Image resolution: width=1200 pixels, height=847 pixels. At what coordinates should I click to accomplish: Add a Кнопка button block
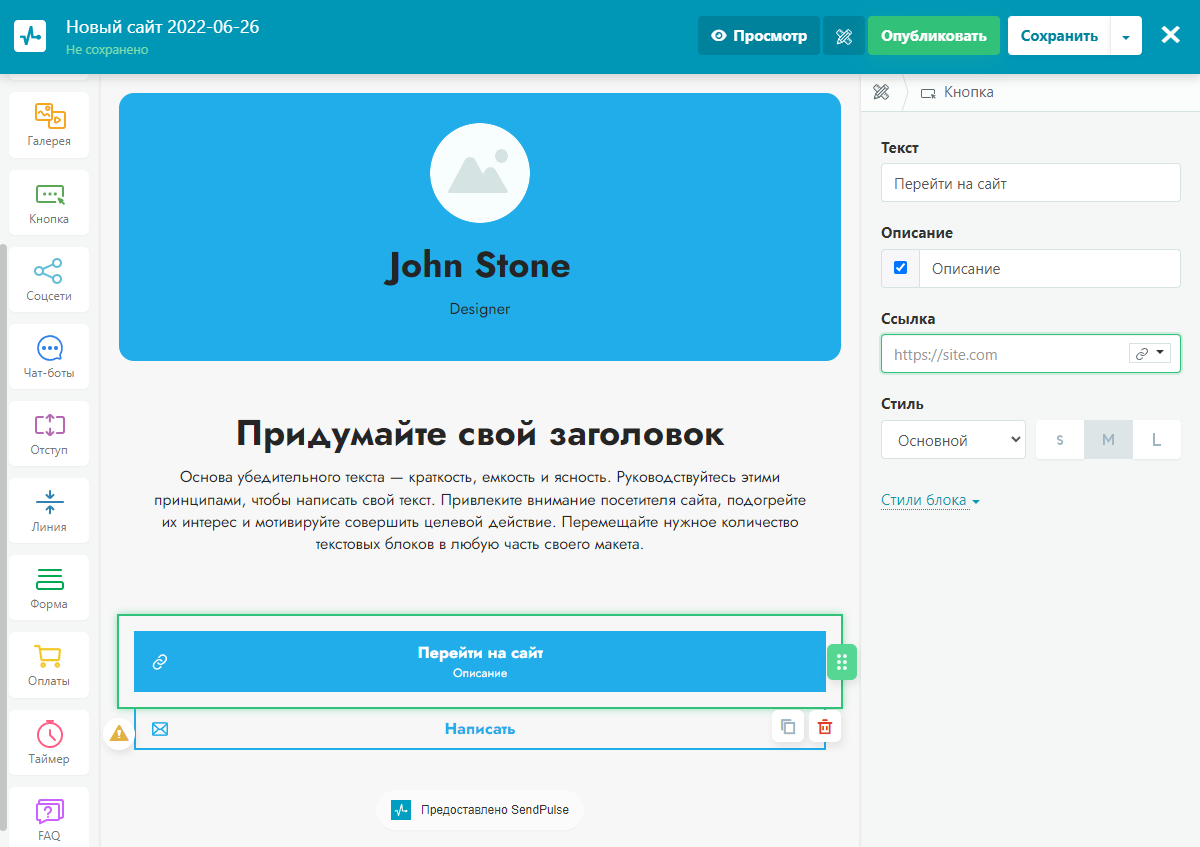(x=49, y=202)
